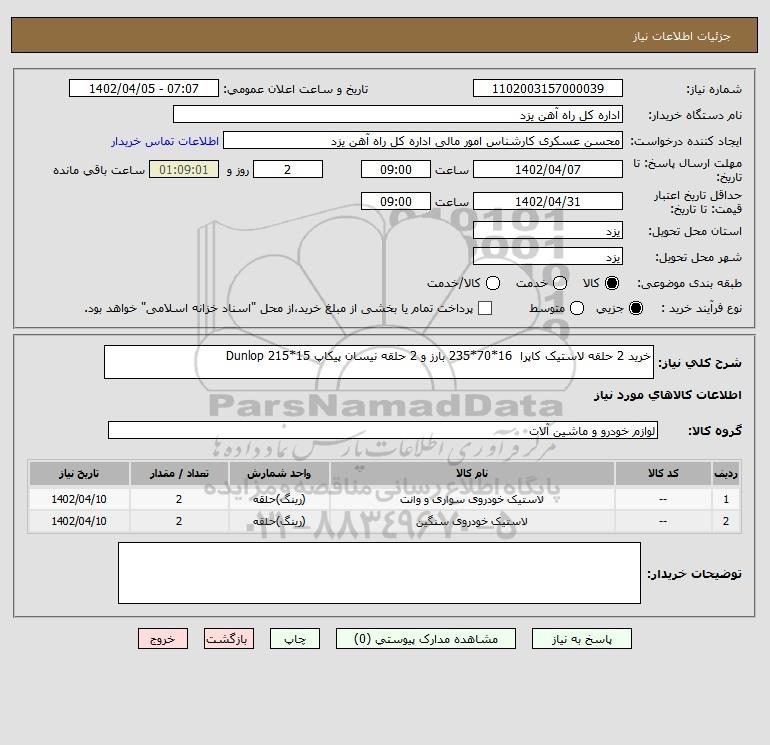
Task: Click the need number field 1102003157000039
Action: pos(548,88)
